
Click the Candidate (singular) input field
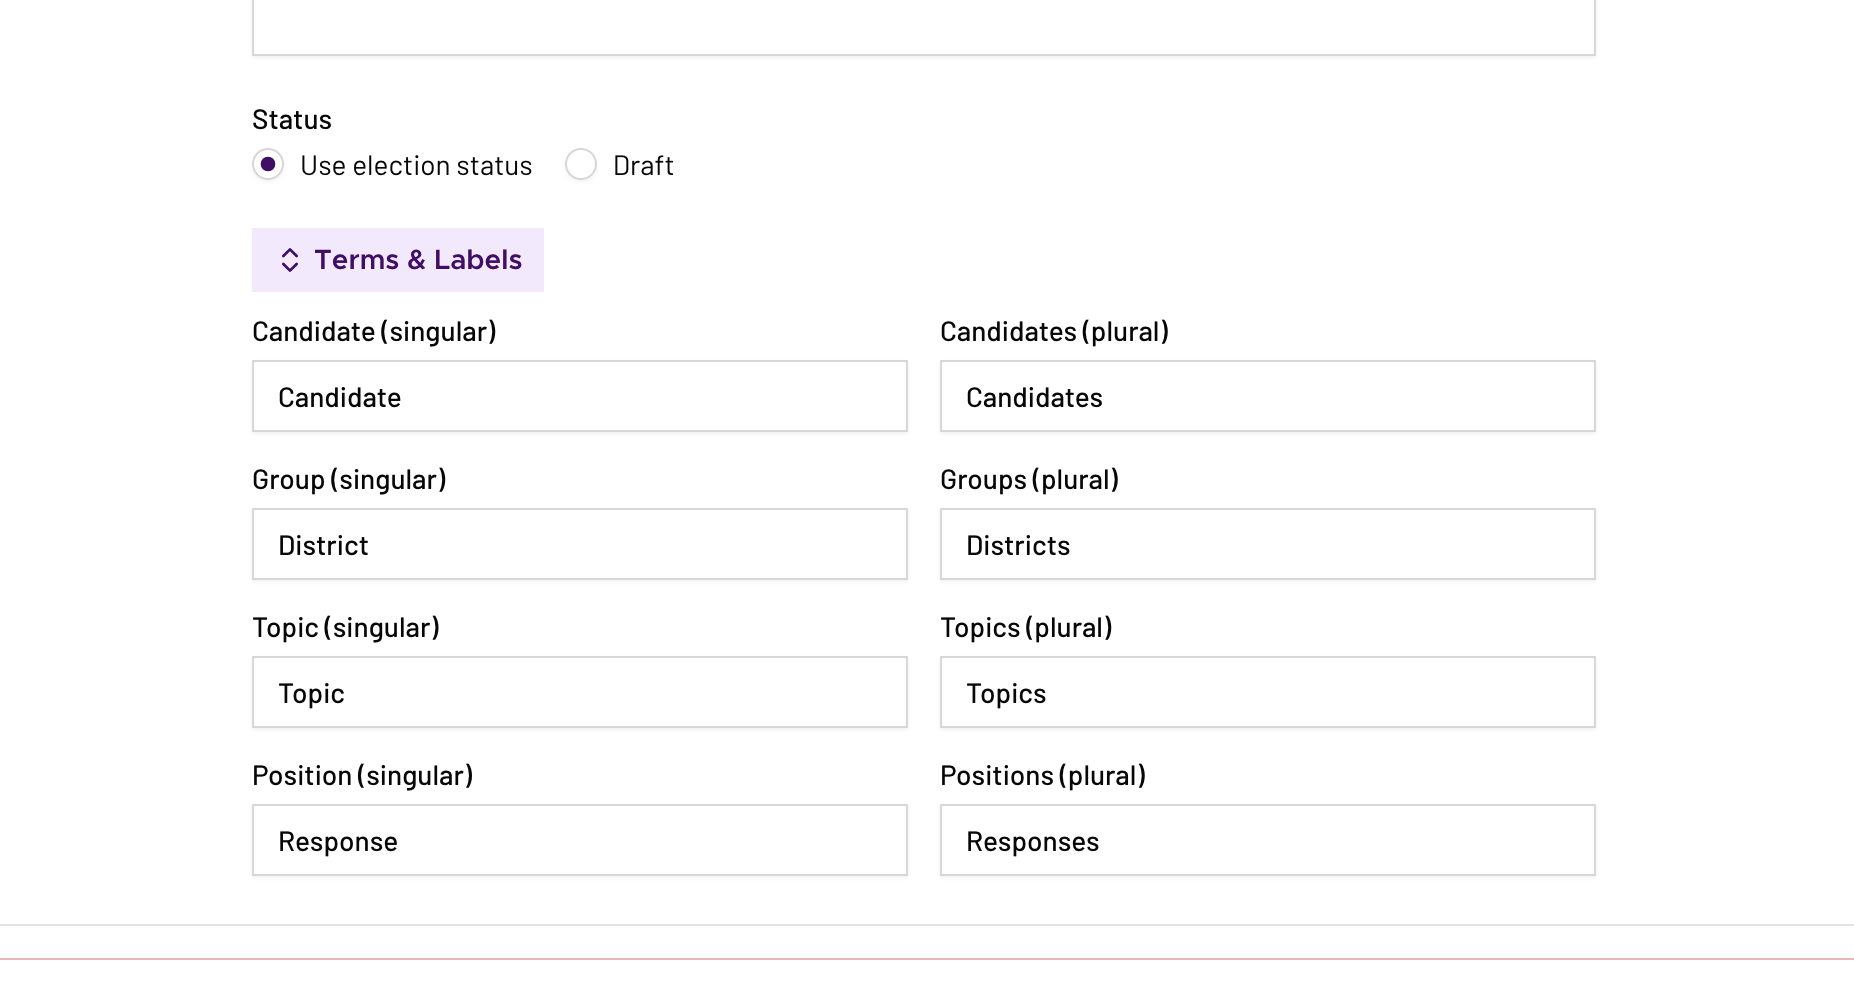point(579,397)
